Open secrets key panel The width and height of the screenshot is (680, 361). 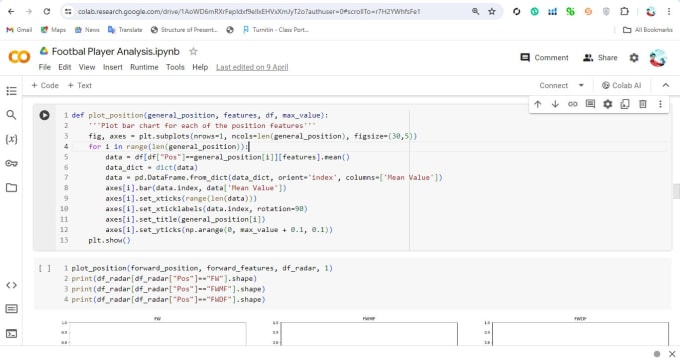11,164
